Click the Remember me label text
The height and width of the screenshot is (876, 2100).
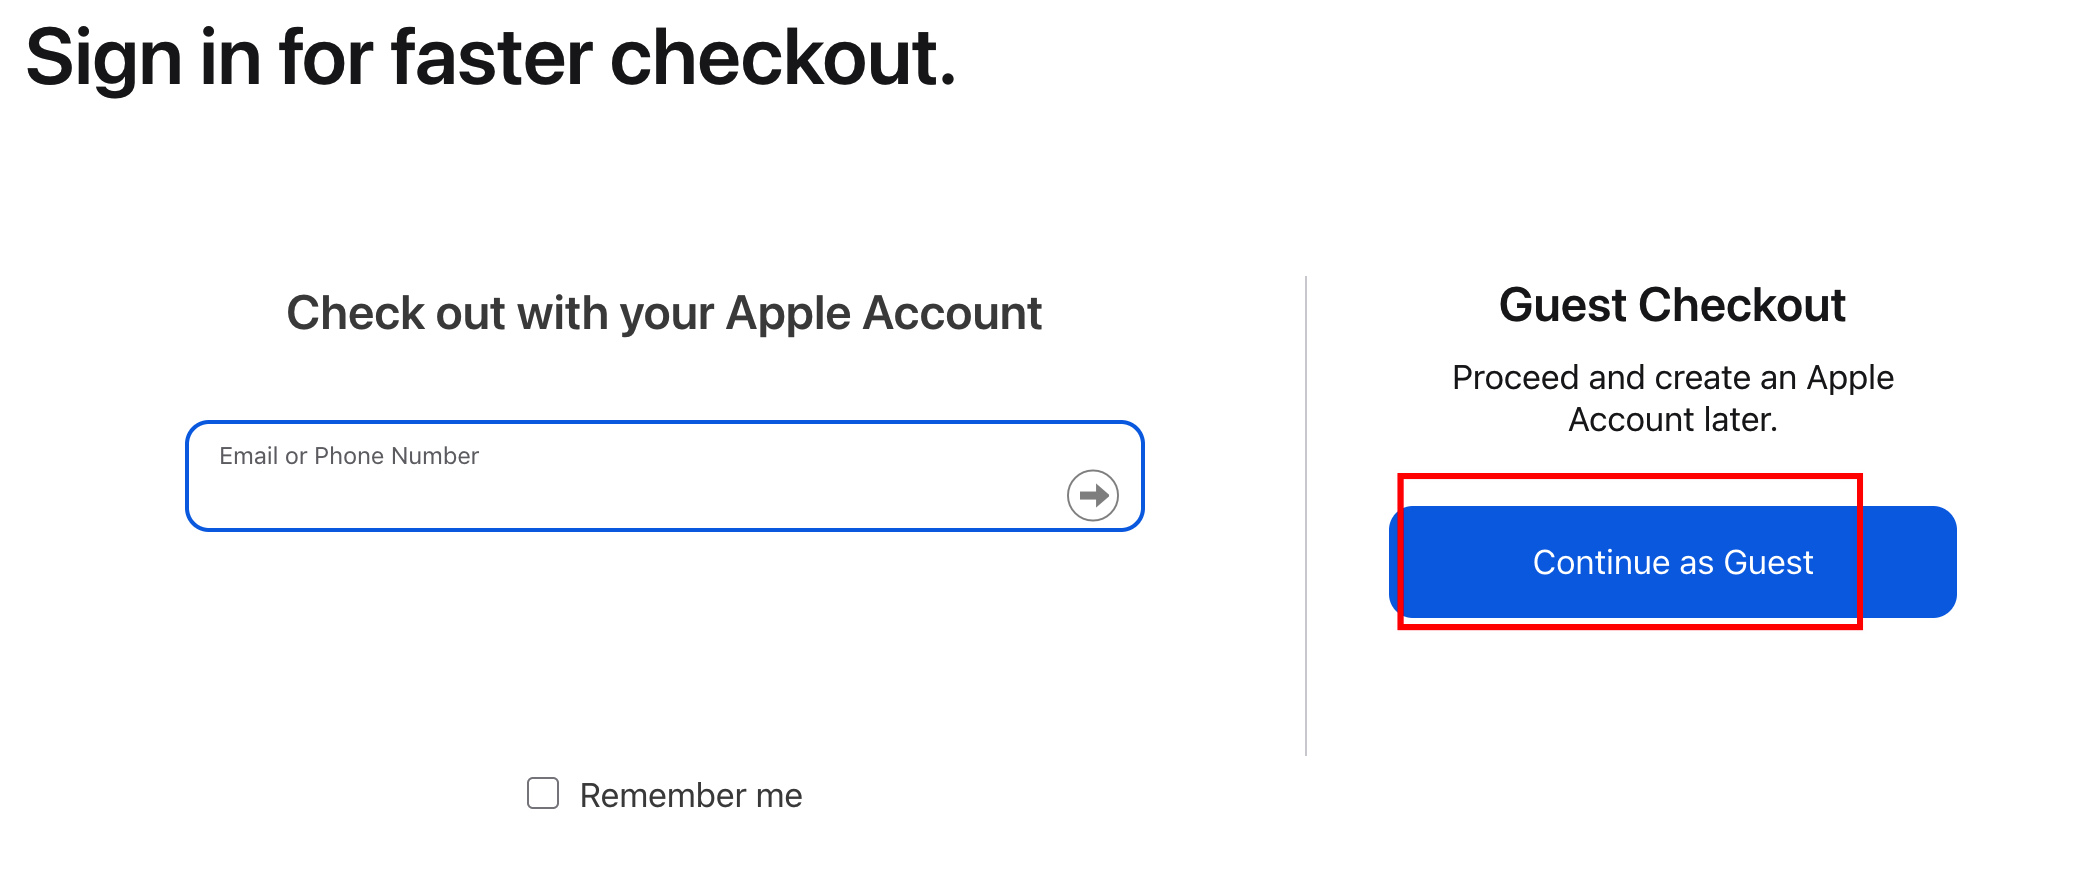tap(691, 796)
